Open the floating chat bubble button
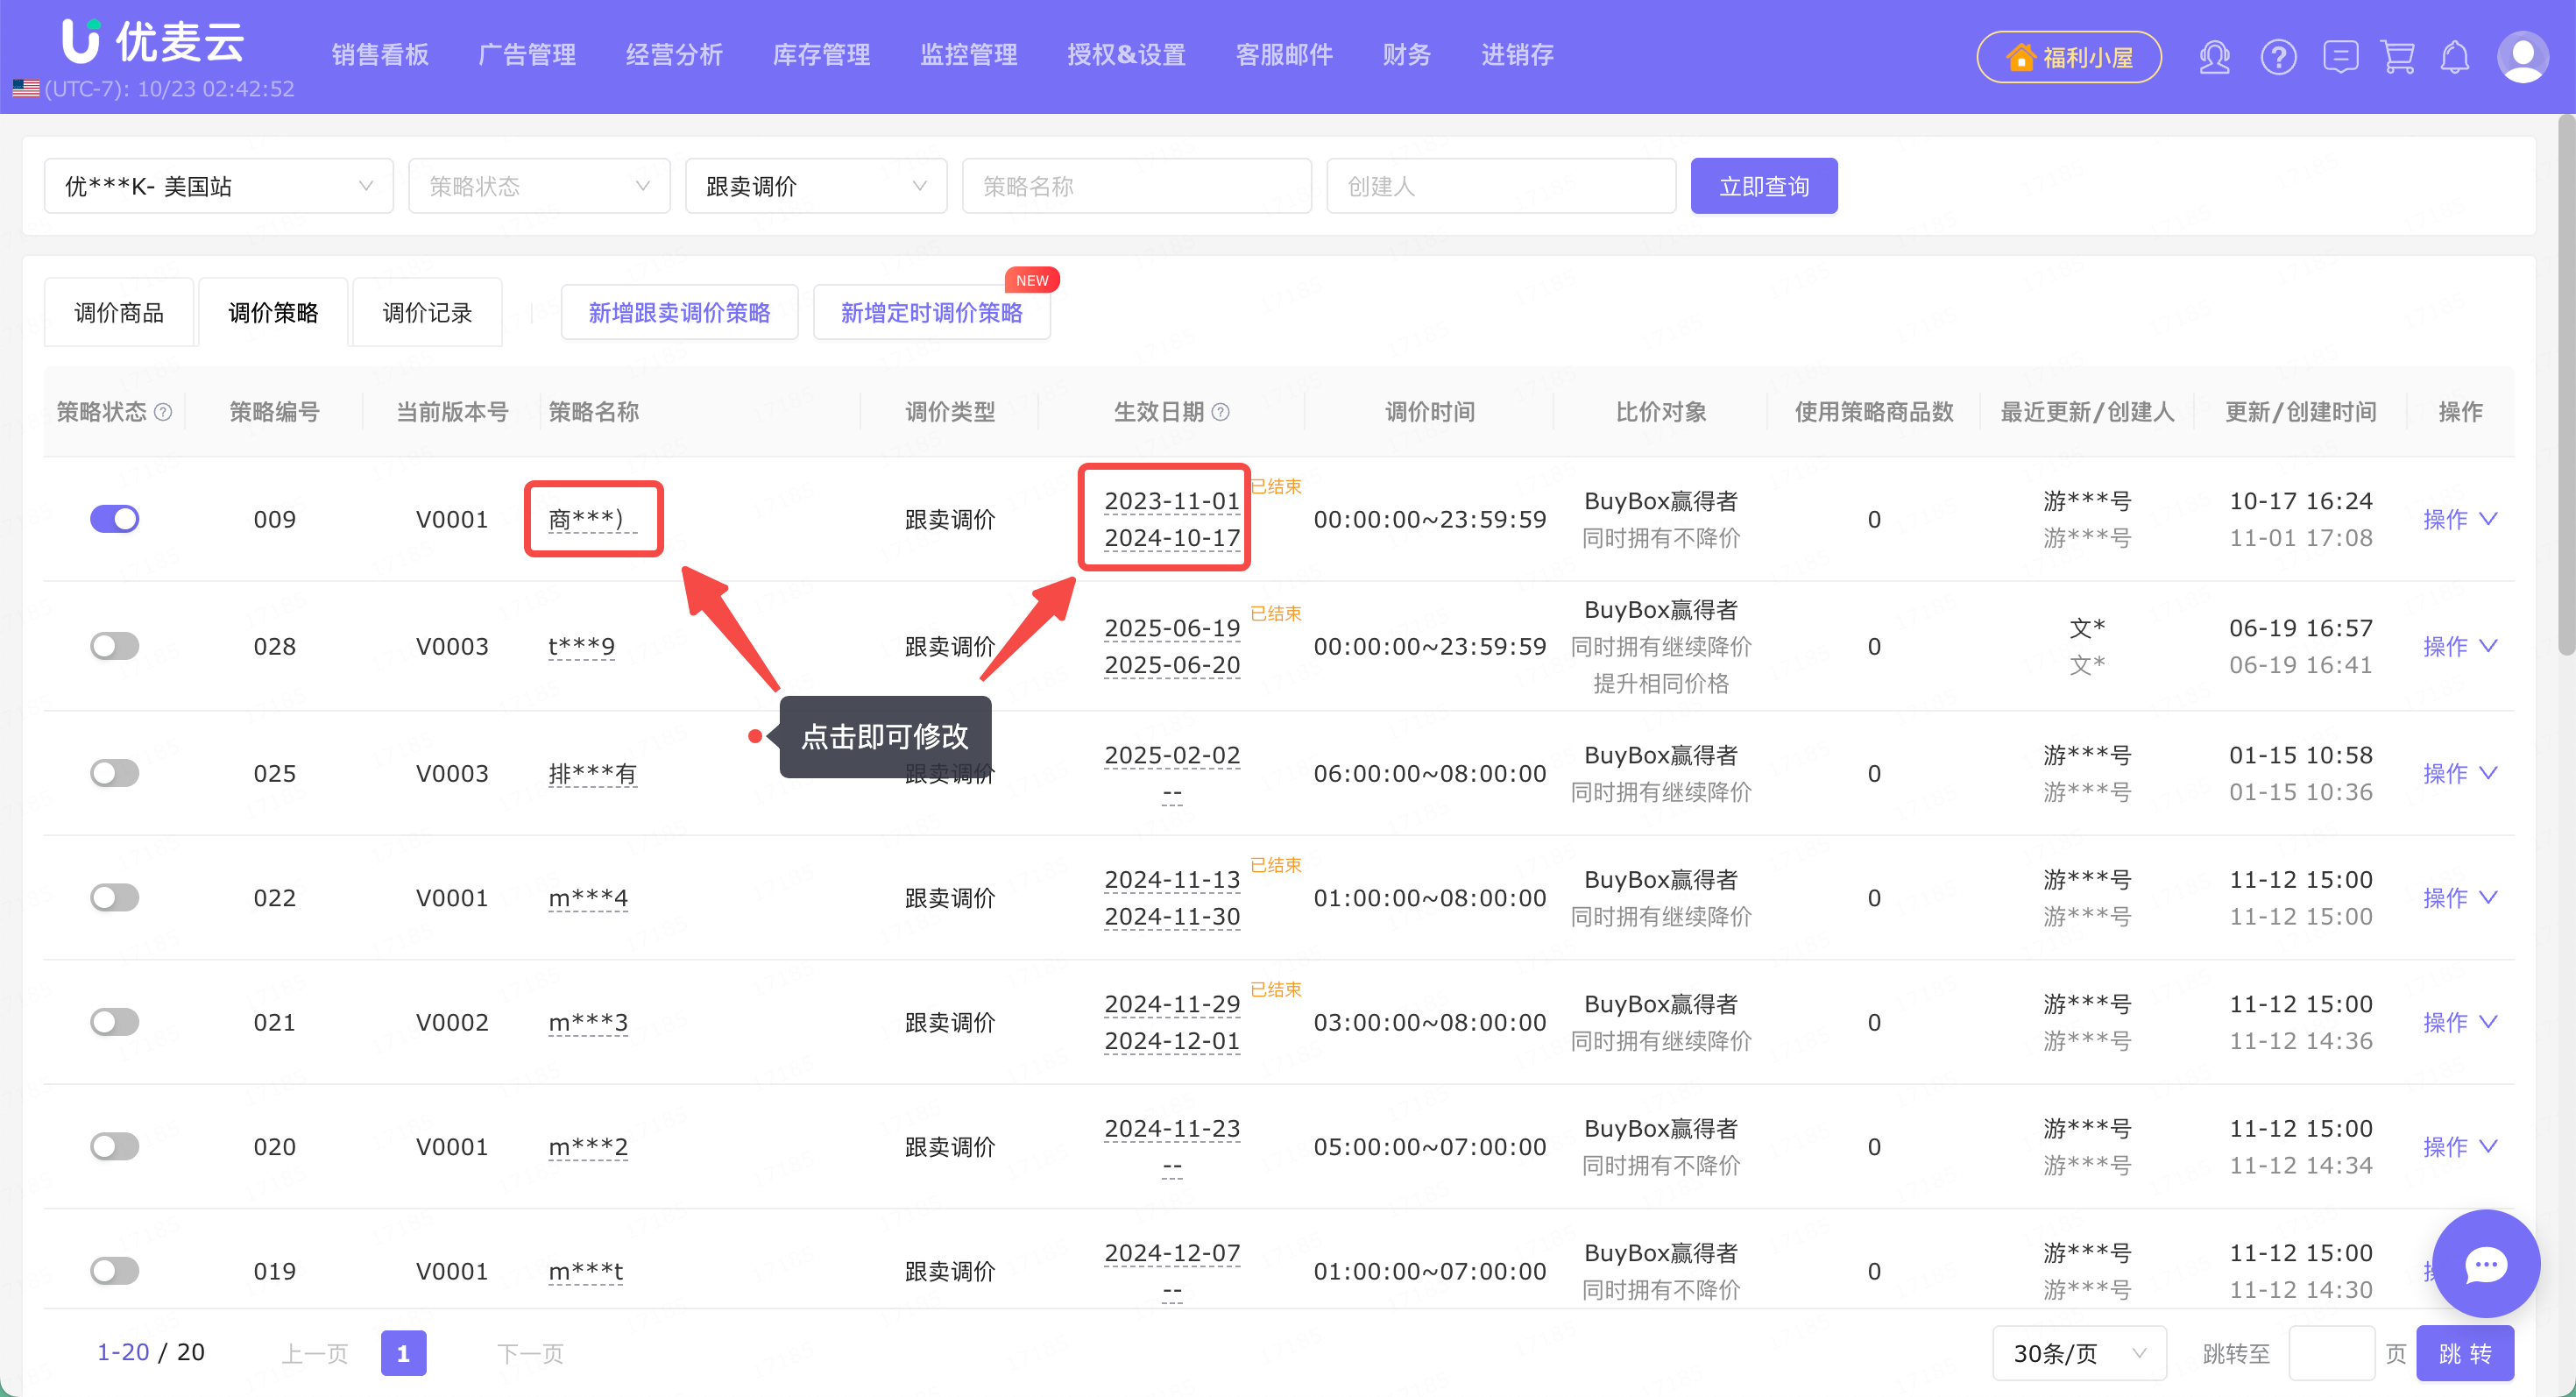Viewport: 2576px width, 1397px height. 2485,1264
